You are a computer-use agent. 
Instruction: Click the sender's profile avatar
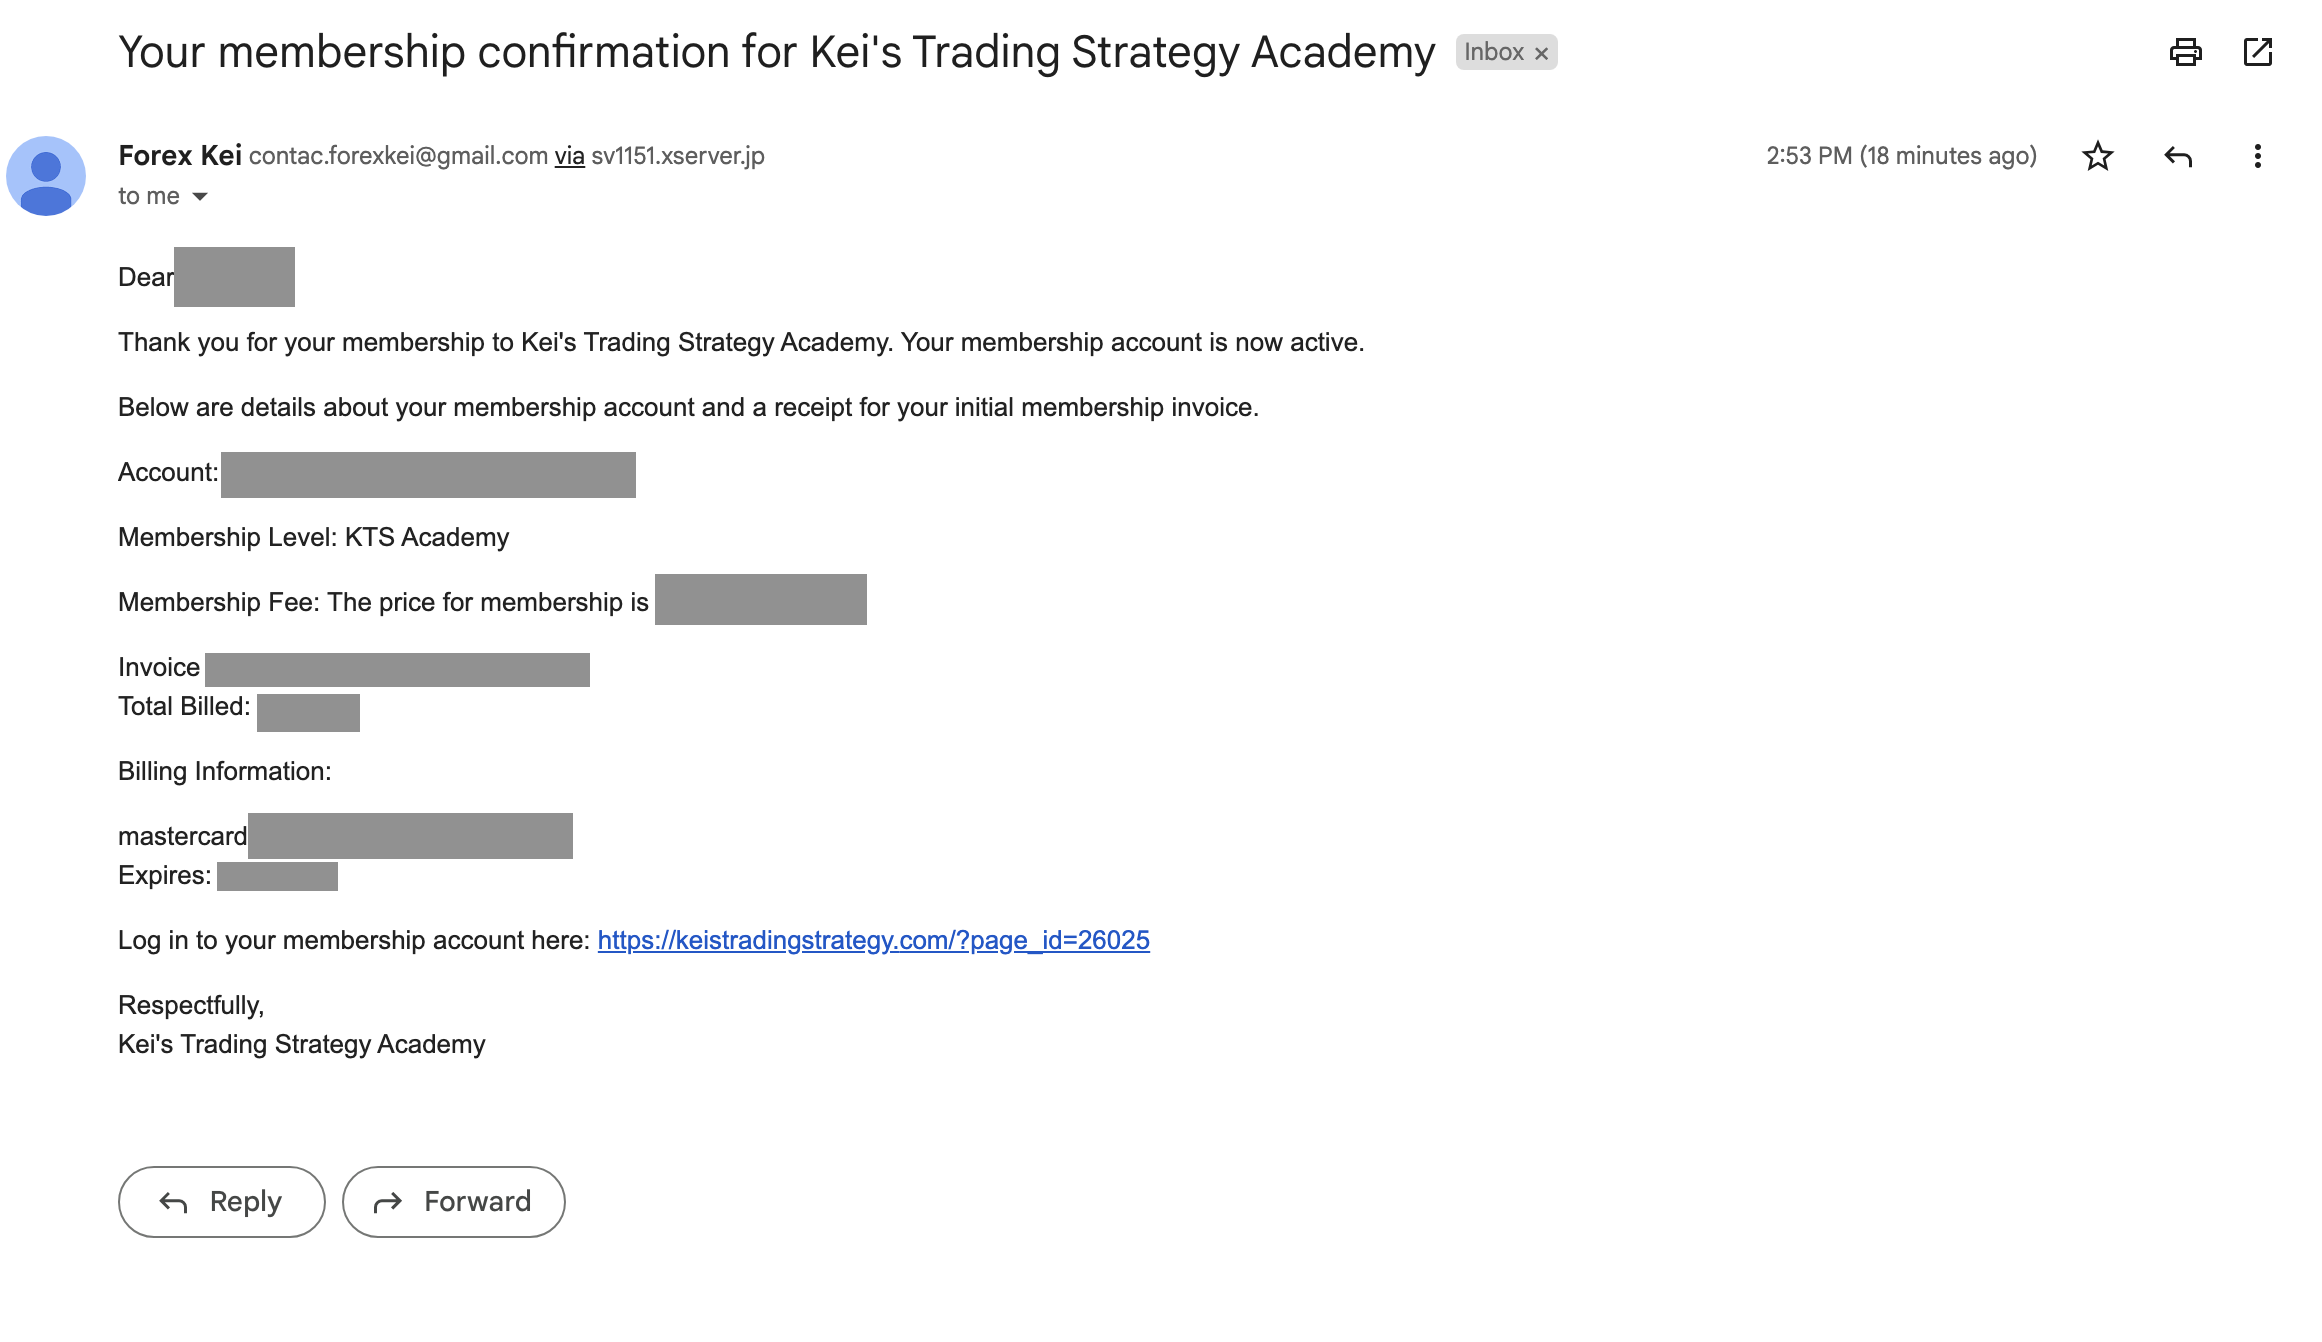click(x=46, y=176)
